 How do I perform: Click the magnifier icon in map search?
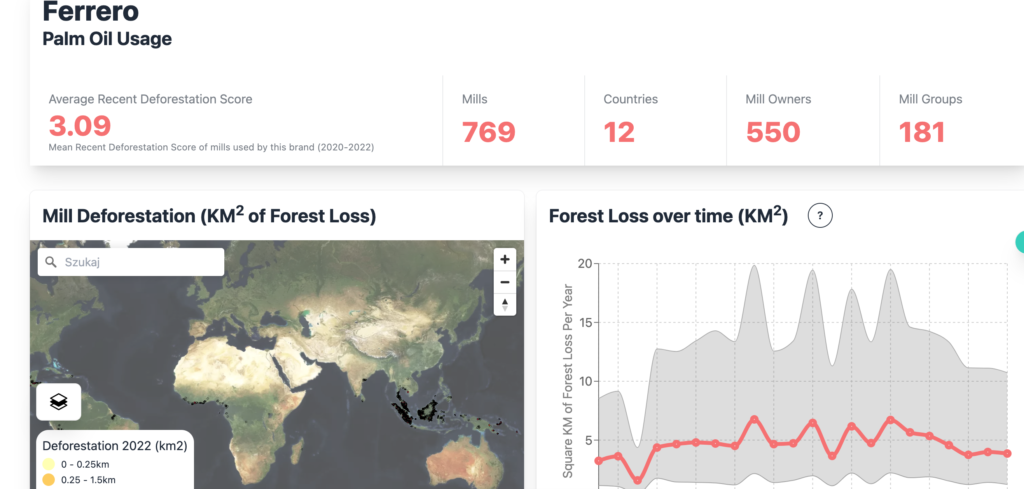50,262
